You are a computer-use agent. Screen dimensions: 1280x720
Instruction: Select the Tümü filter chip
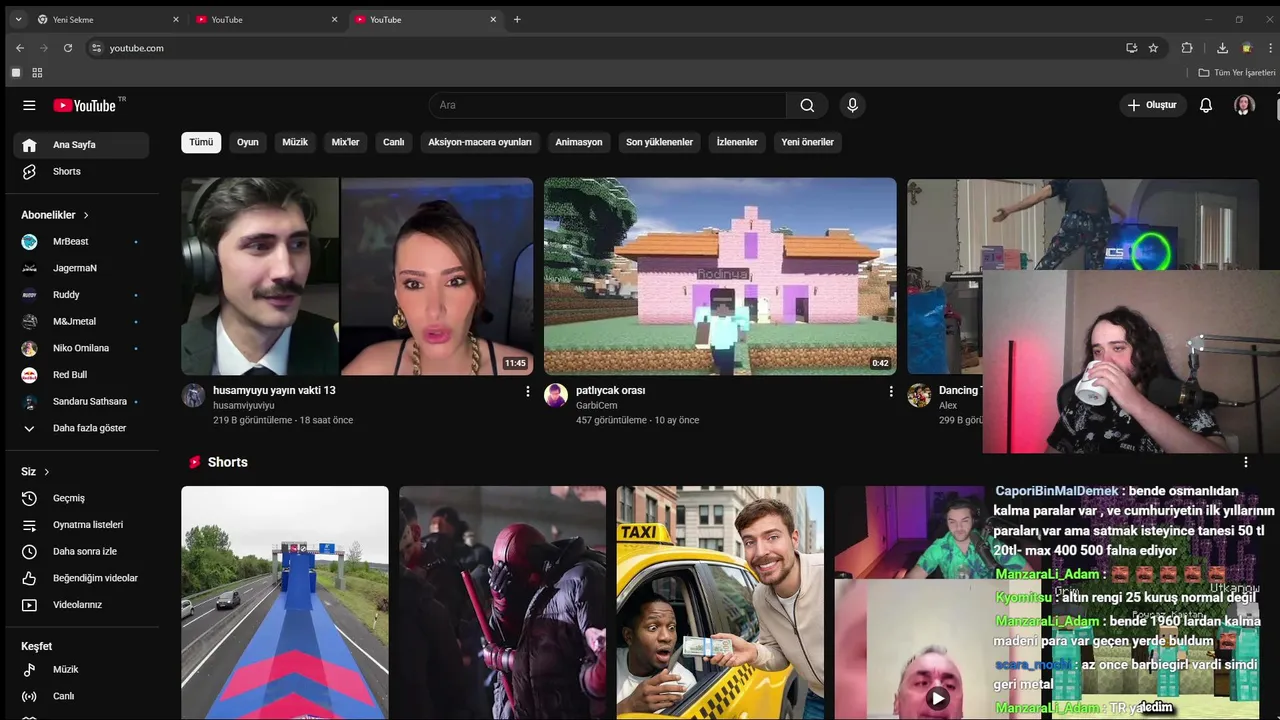[x=201, y=142]
